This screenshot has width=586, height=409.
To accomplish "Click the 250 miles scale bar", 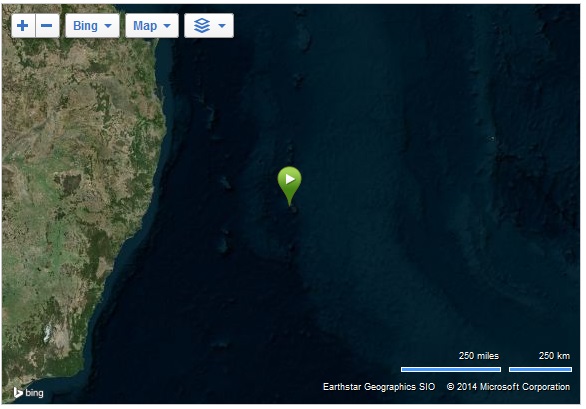I will 451,369.
